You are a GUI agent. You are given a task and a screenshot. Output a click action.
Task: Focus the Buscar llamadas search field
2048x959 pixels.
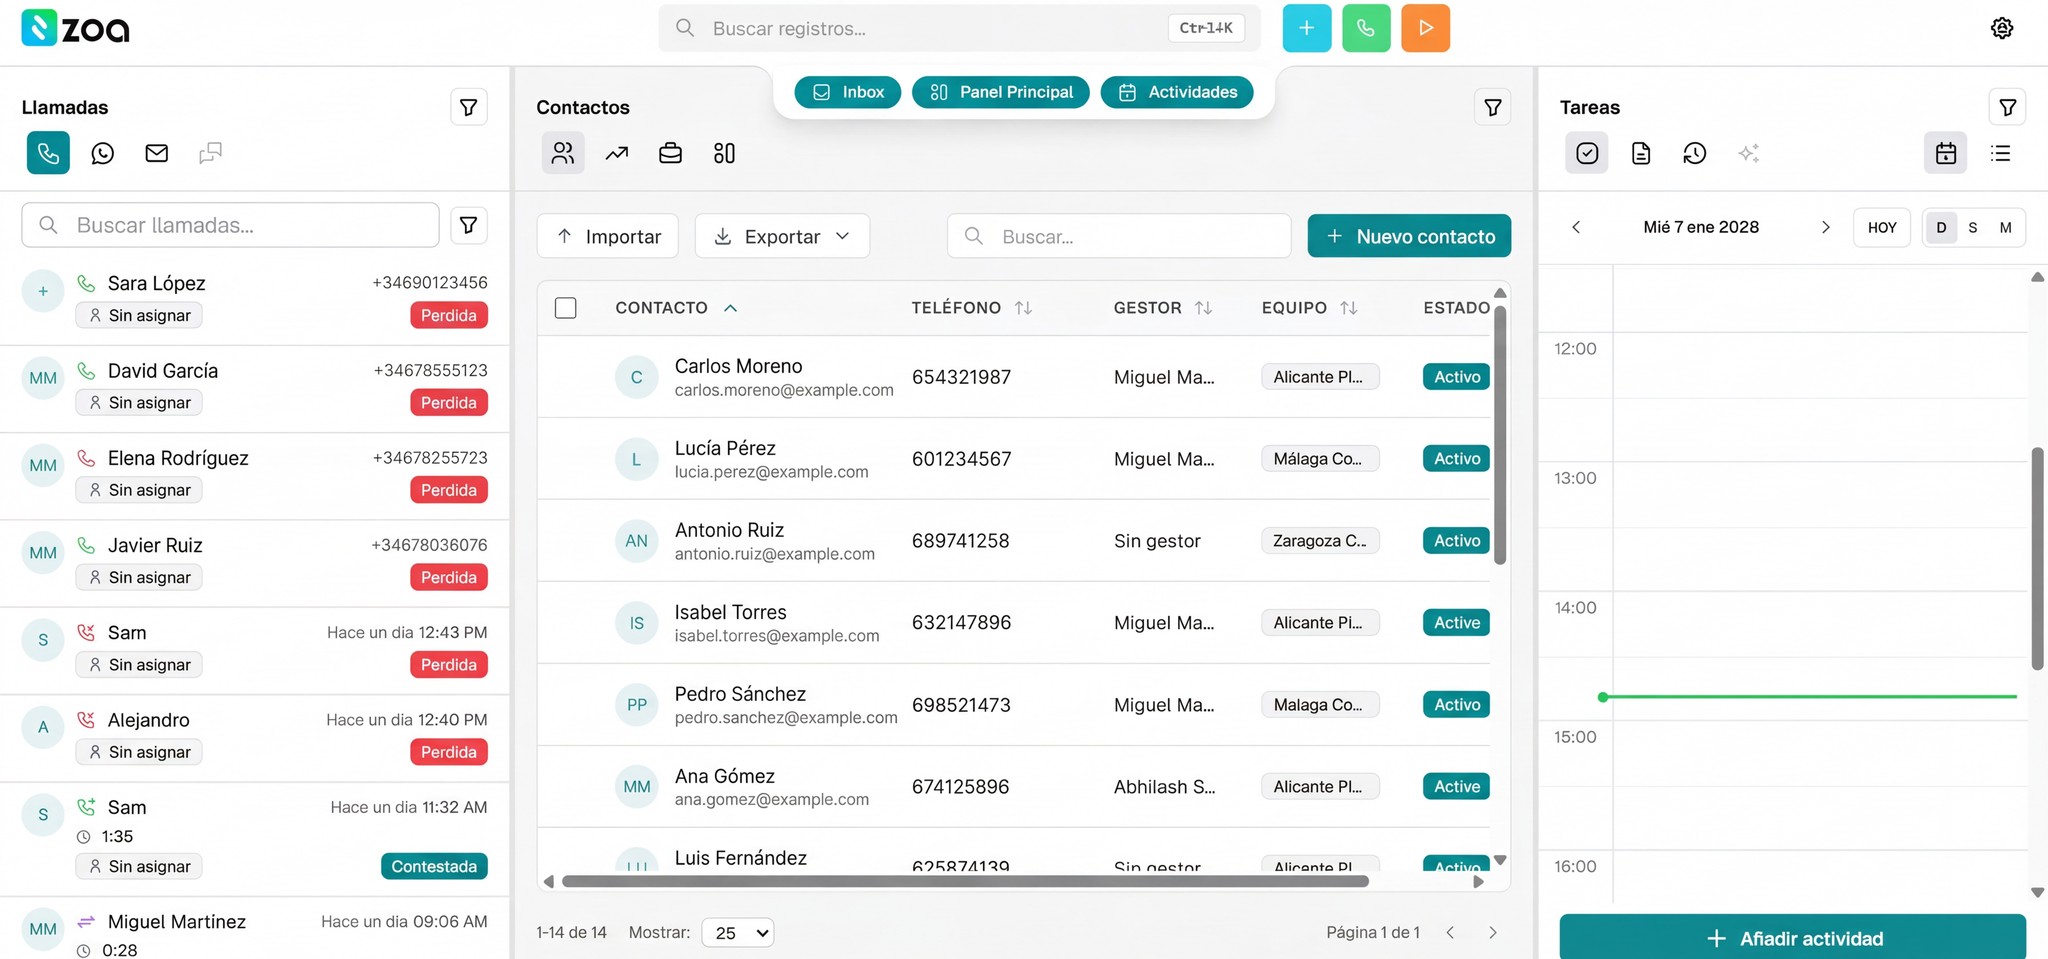[230, 225]
